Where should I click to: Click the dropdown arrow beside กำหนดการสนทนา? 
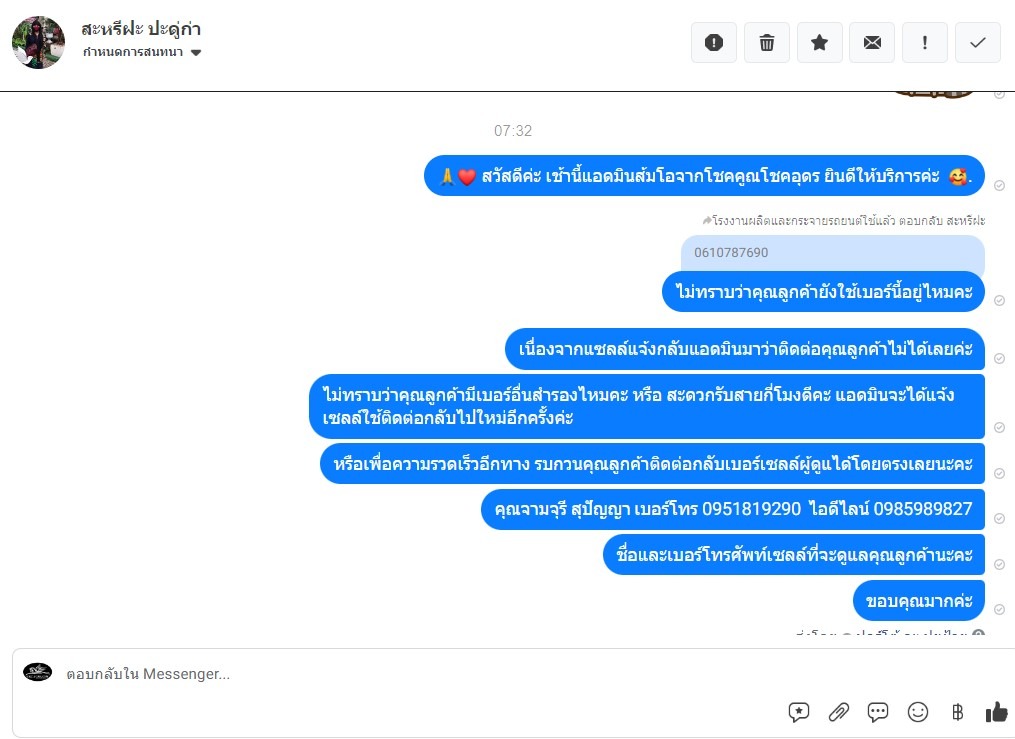point(196,52)
